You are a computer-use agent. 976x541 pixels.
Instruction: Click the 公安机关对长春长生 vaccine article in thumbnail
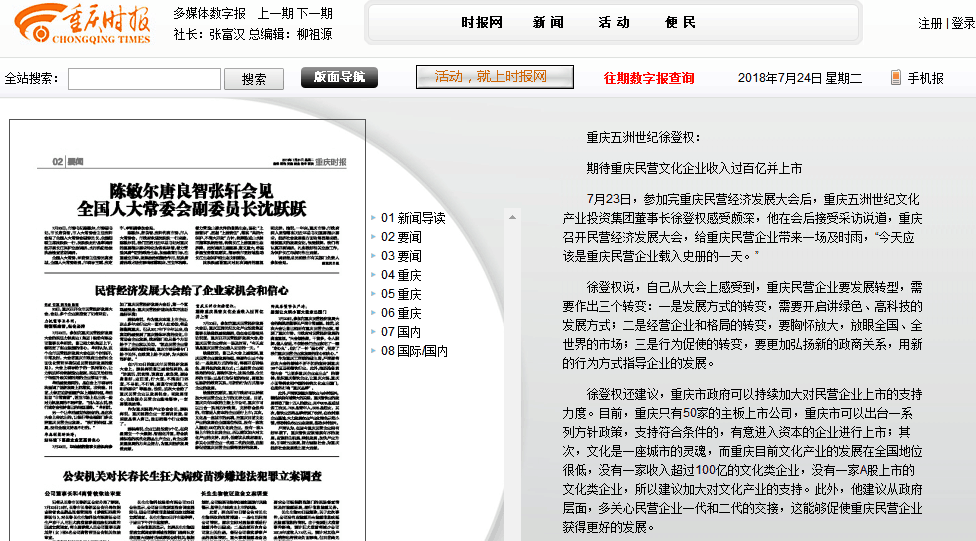coord(192,476)
